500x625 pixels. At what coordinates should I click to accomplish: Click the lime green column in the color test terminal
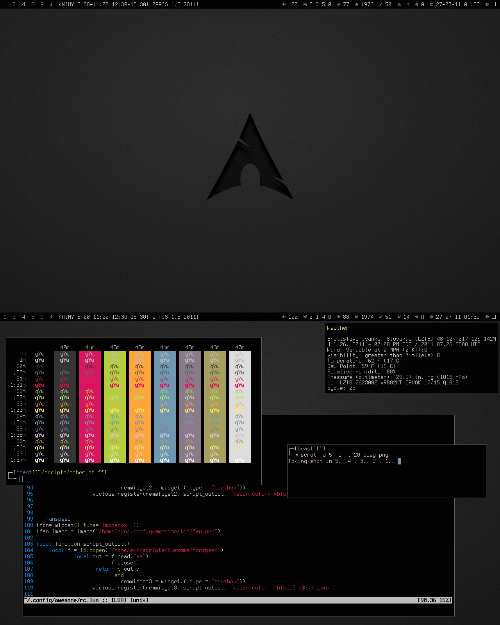pos(115,407)
